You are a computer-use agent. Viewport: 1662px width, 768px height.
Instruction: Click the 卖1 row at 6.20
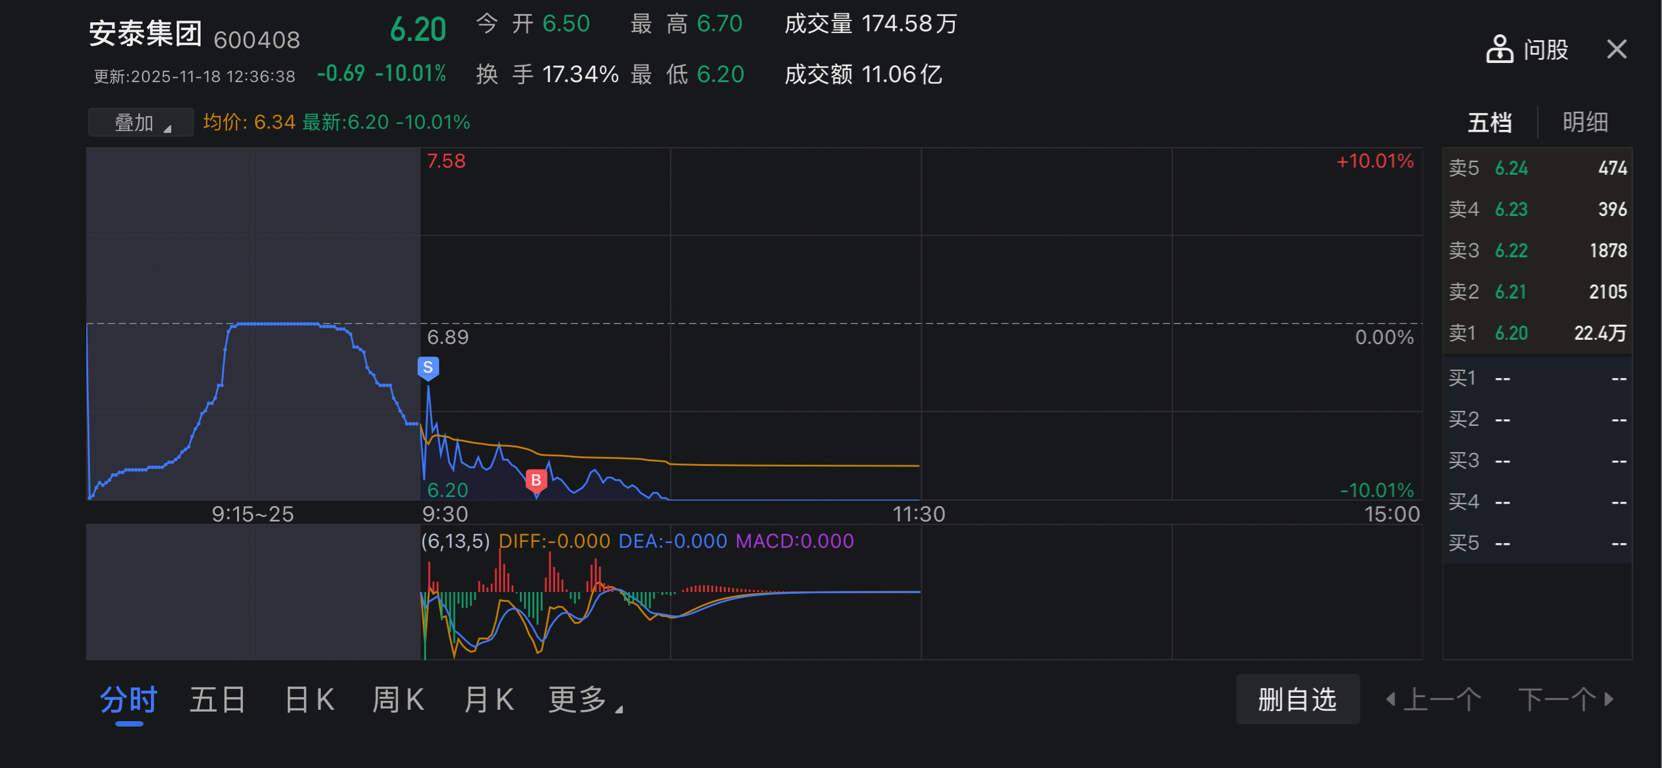click(x=1537, y=333)
